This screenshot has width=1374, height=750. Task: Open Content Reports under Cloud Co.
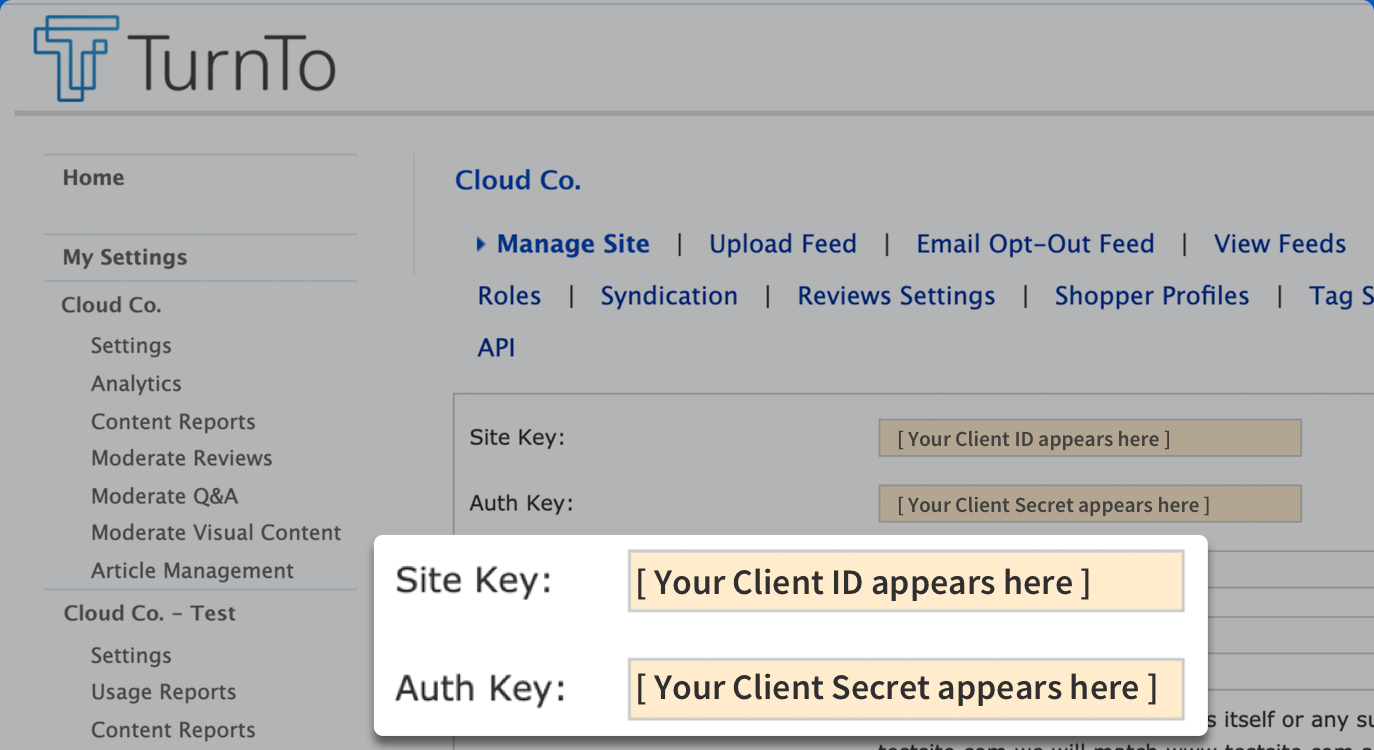click(x=173, y=422)
